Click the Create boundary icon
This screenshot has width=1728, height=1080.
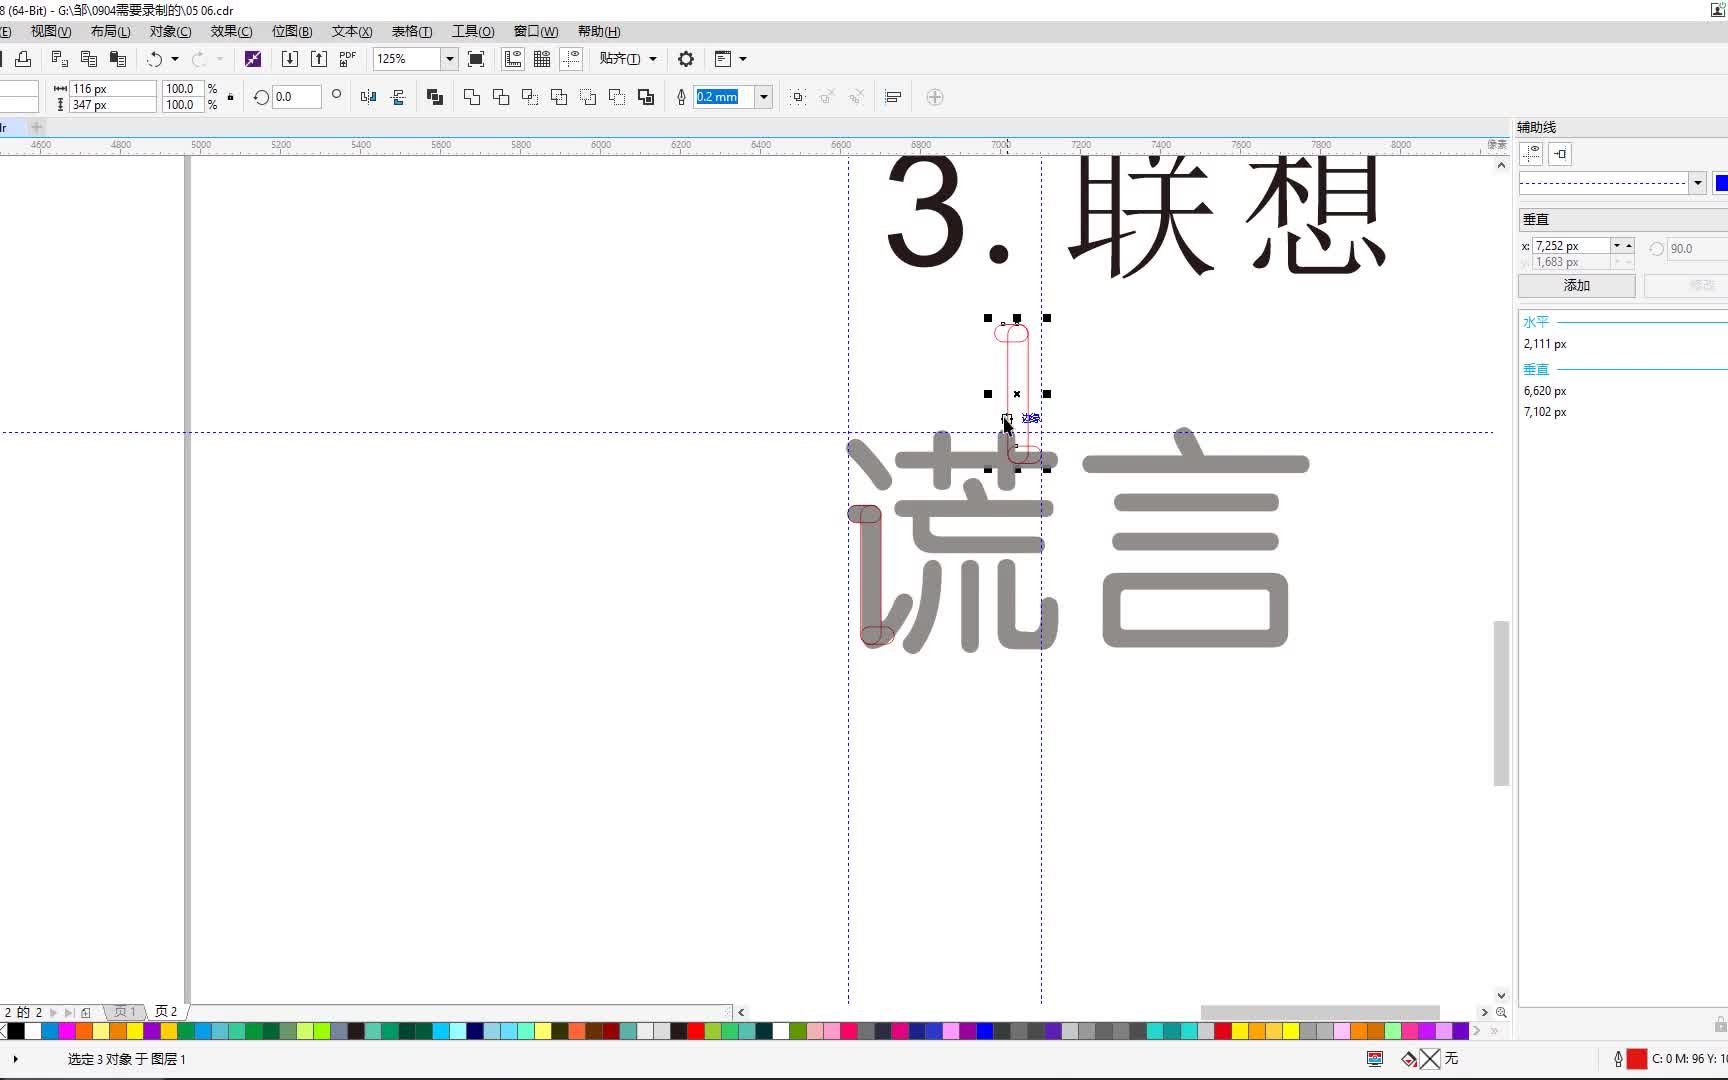(646, 97)
